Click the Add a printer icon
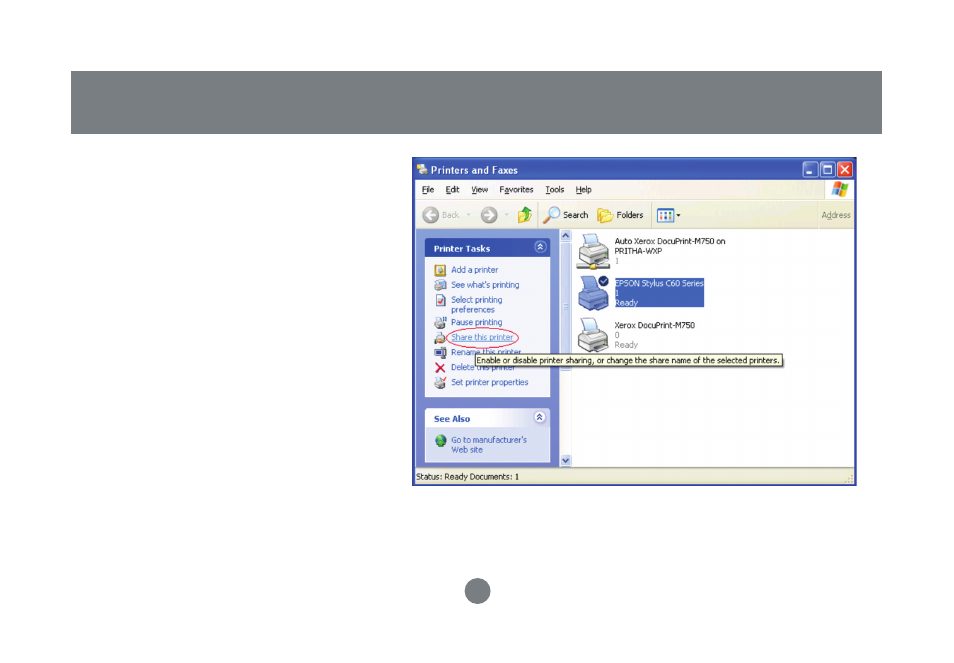Image resolution: width=954 pixels, height=663 pixels. click(440, 270)
